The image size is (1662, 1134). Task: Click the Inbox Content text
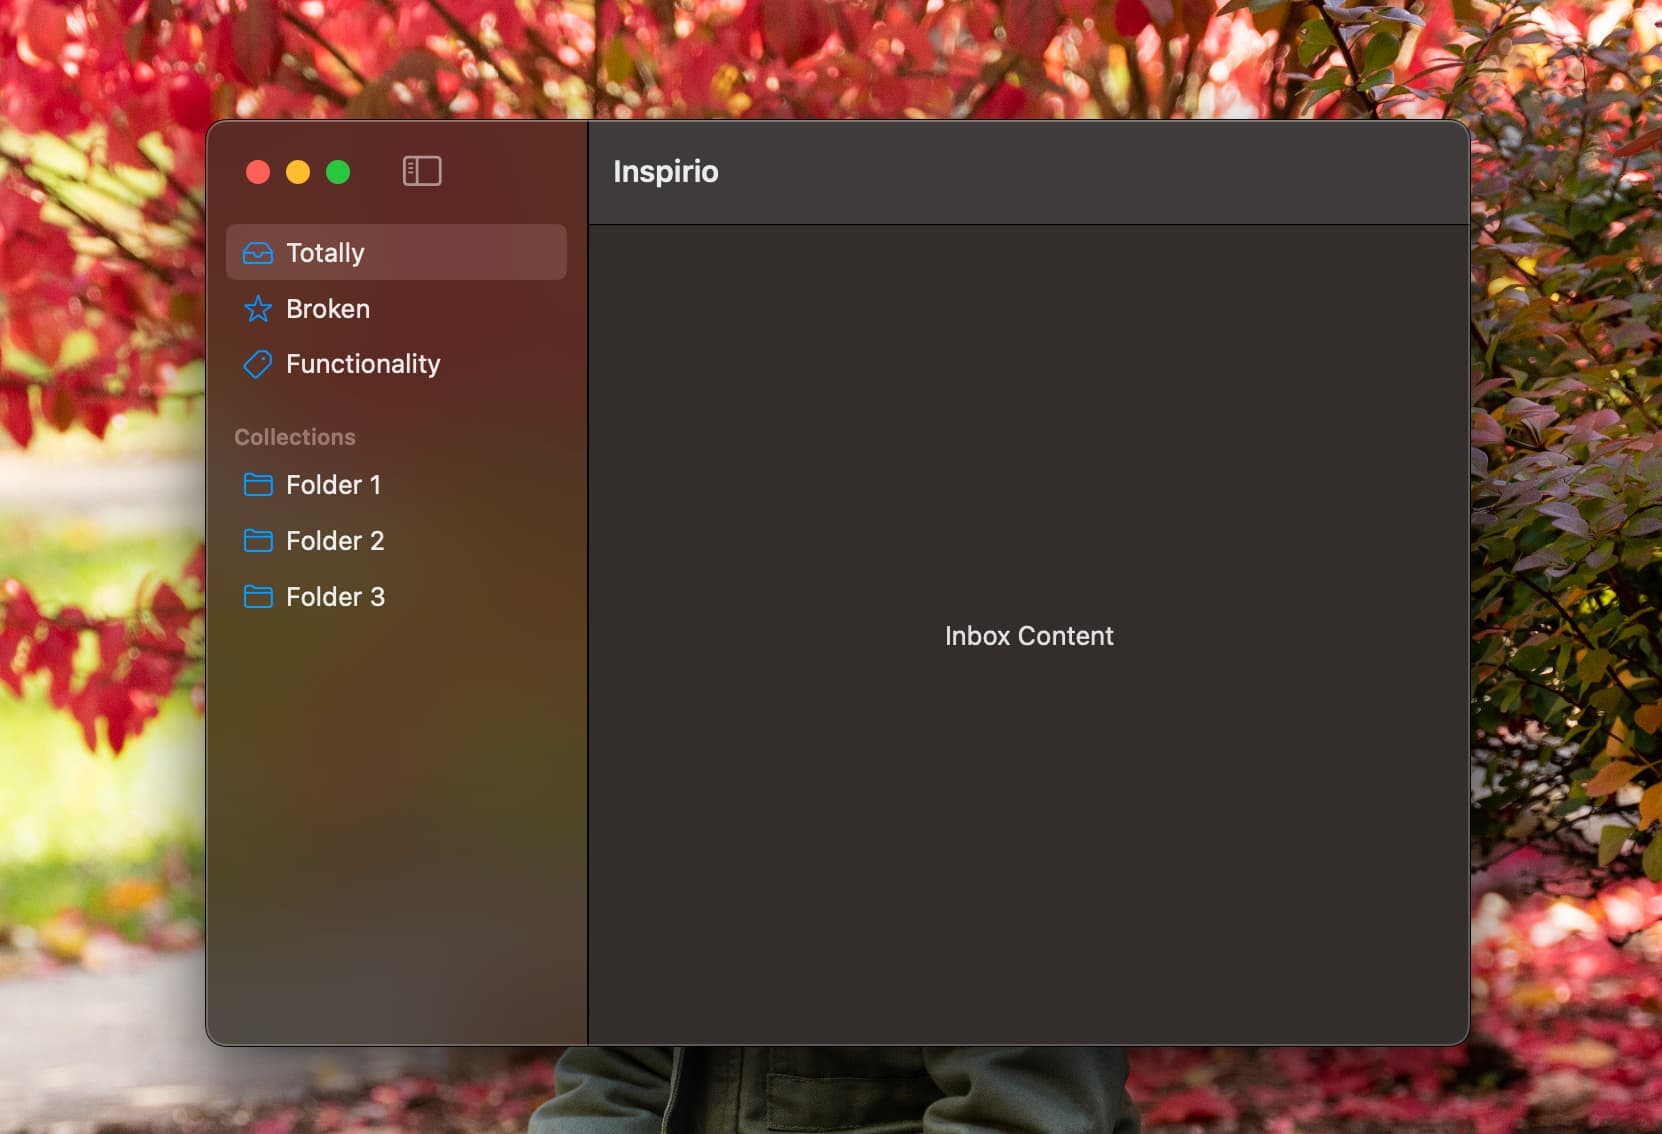(x=1029, y=636)
